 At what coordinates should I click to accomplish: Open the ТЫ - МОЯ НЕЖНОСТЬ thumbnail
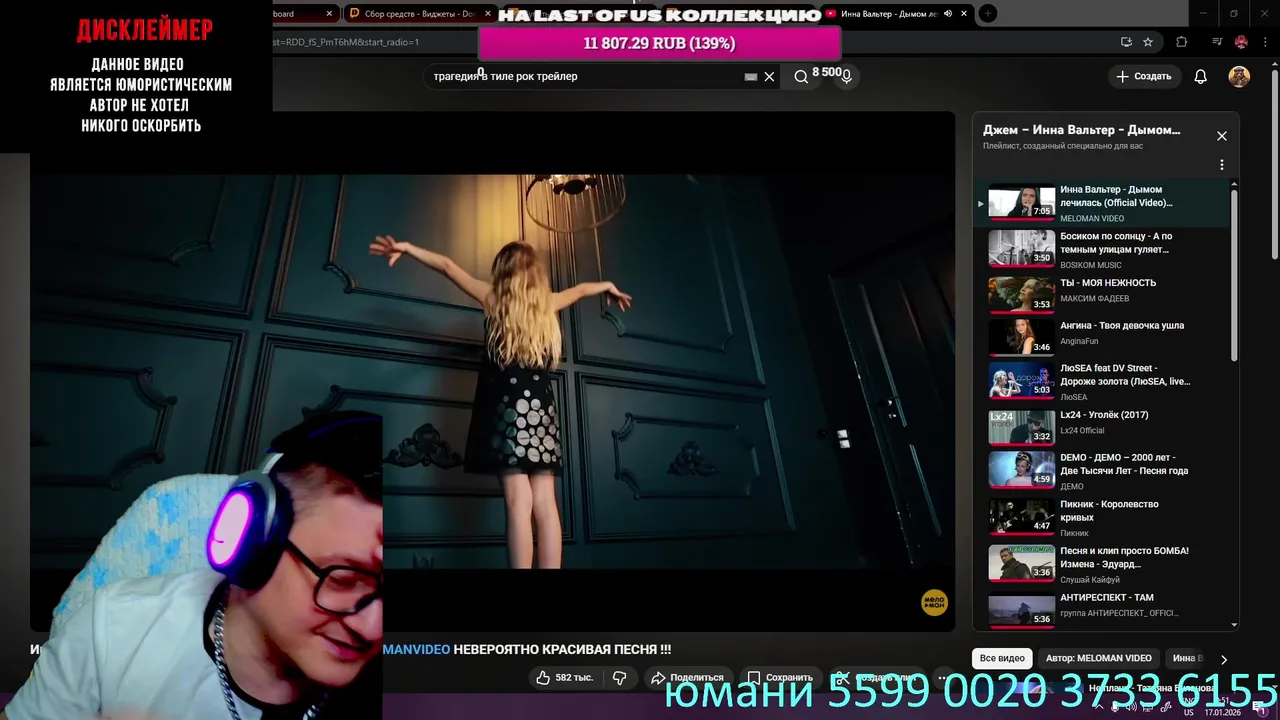coord(1022,295)
